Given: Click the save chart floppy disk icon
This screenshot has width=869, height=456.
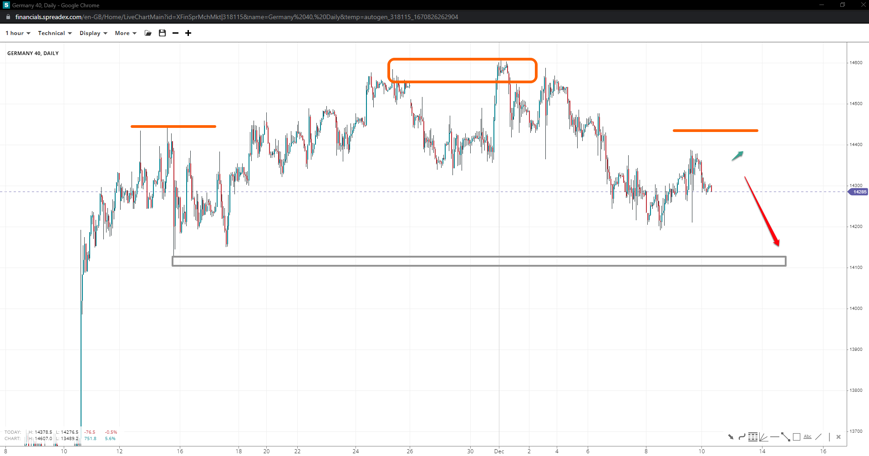Looking at the screenshot, I should [x=162, y=33].
